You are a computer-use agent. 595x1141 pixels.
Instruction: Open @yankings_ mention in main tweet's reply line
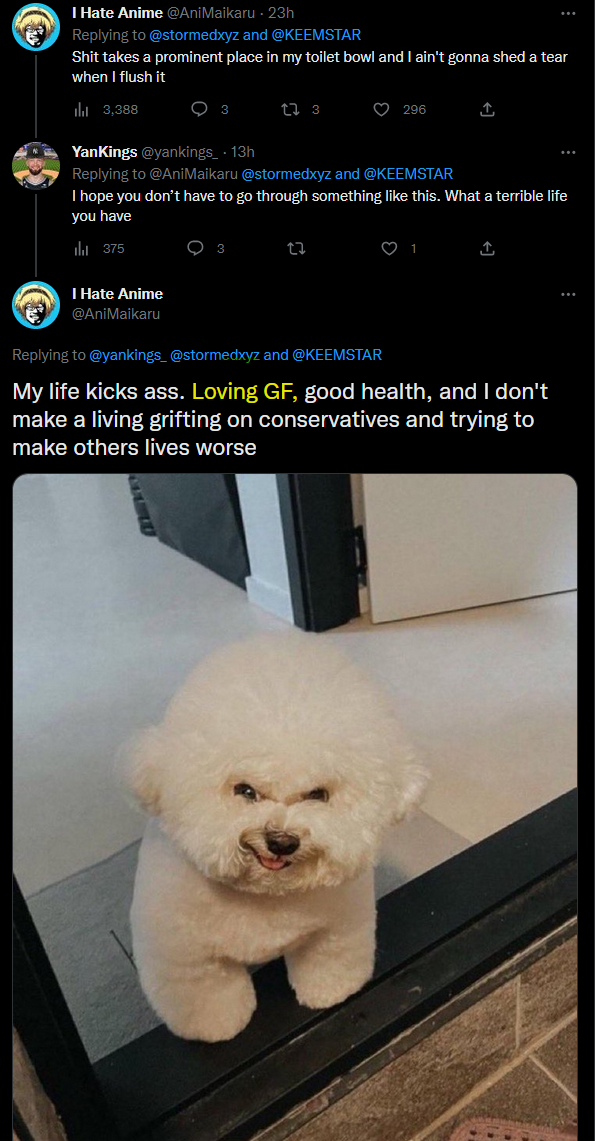coord(128,355)
